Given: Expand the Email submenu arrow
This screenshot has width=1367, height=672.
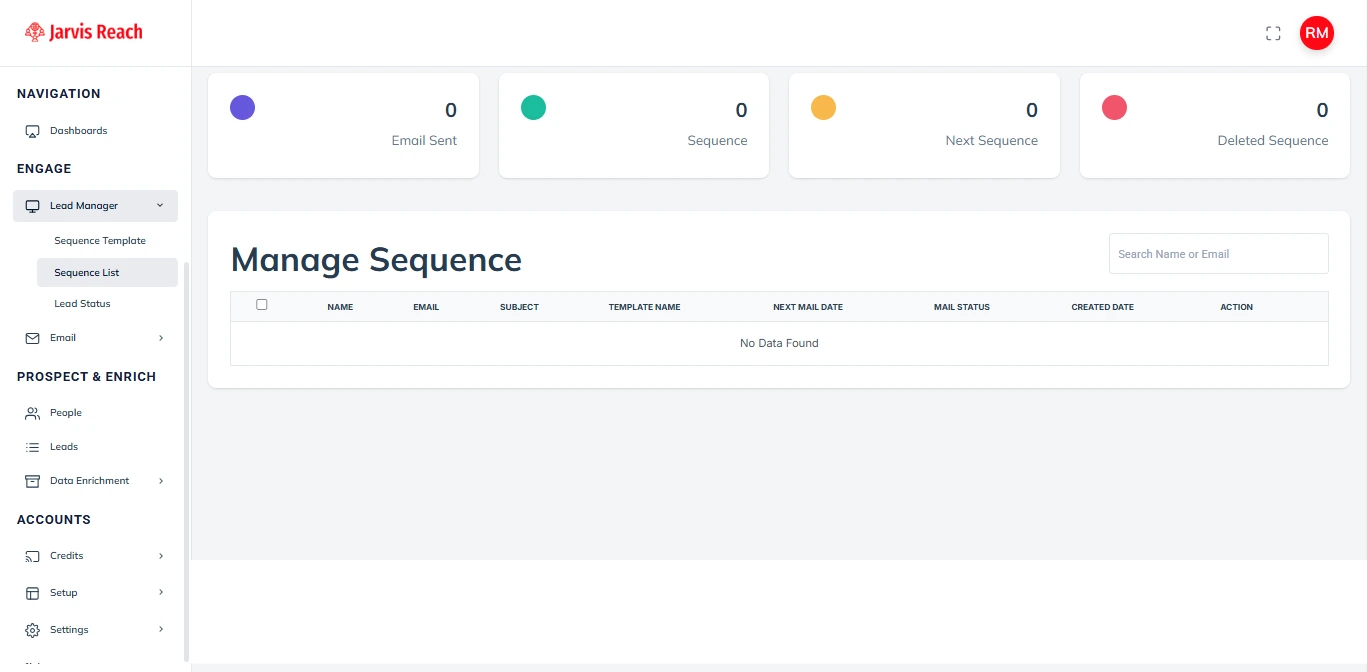Looking at the screenshot, I should (x=161, y=338).
